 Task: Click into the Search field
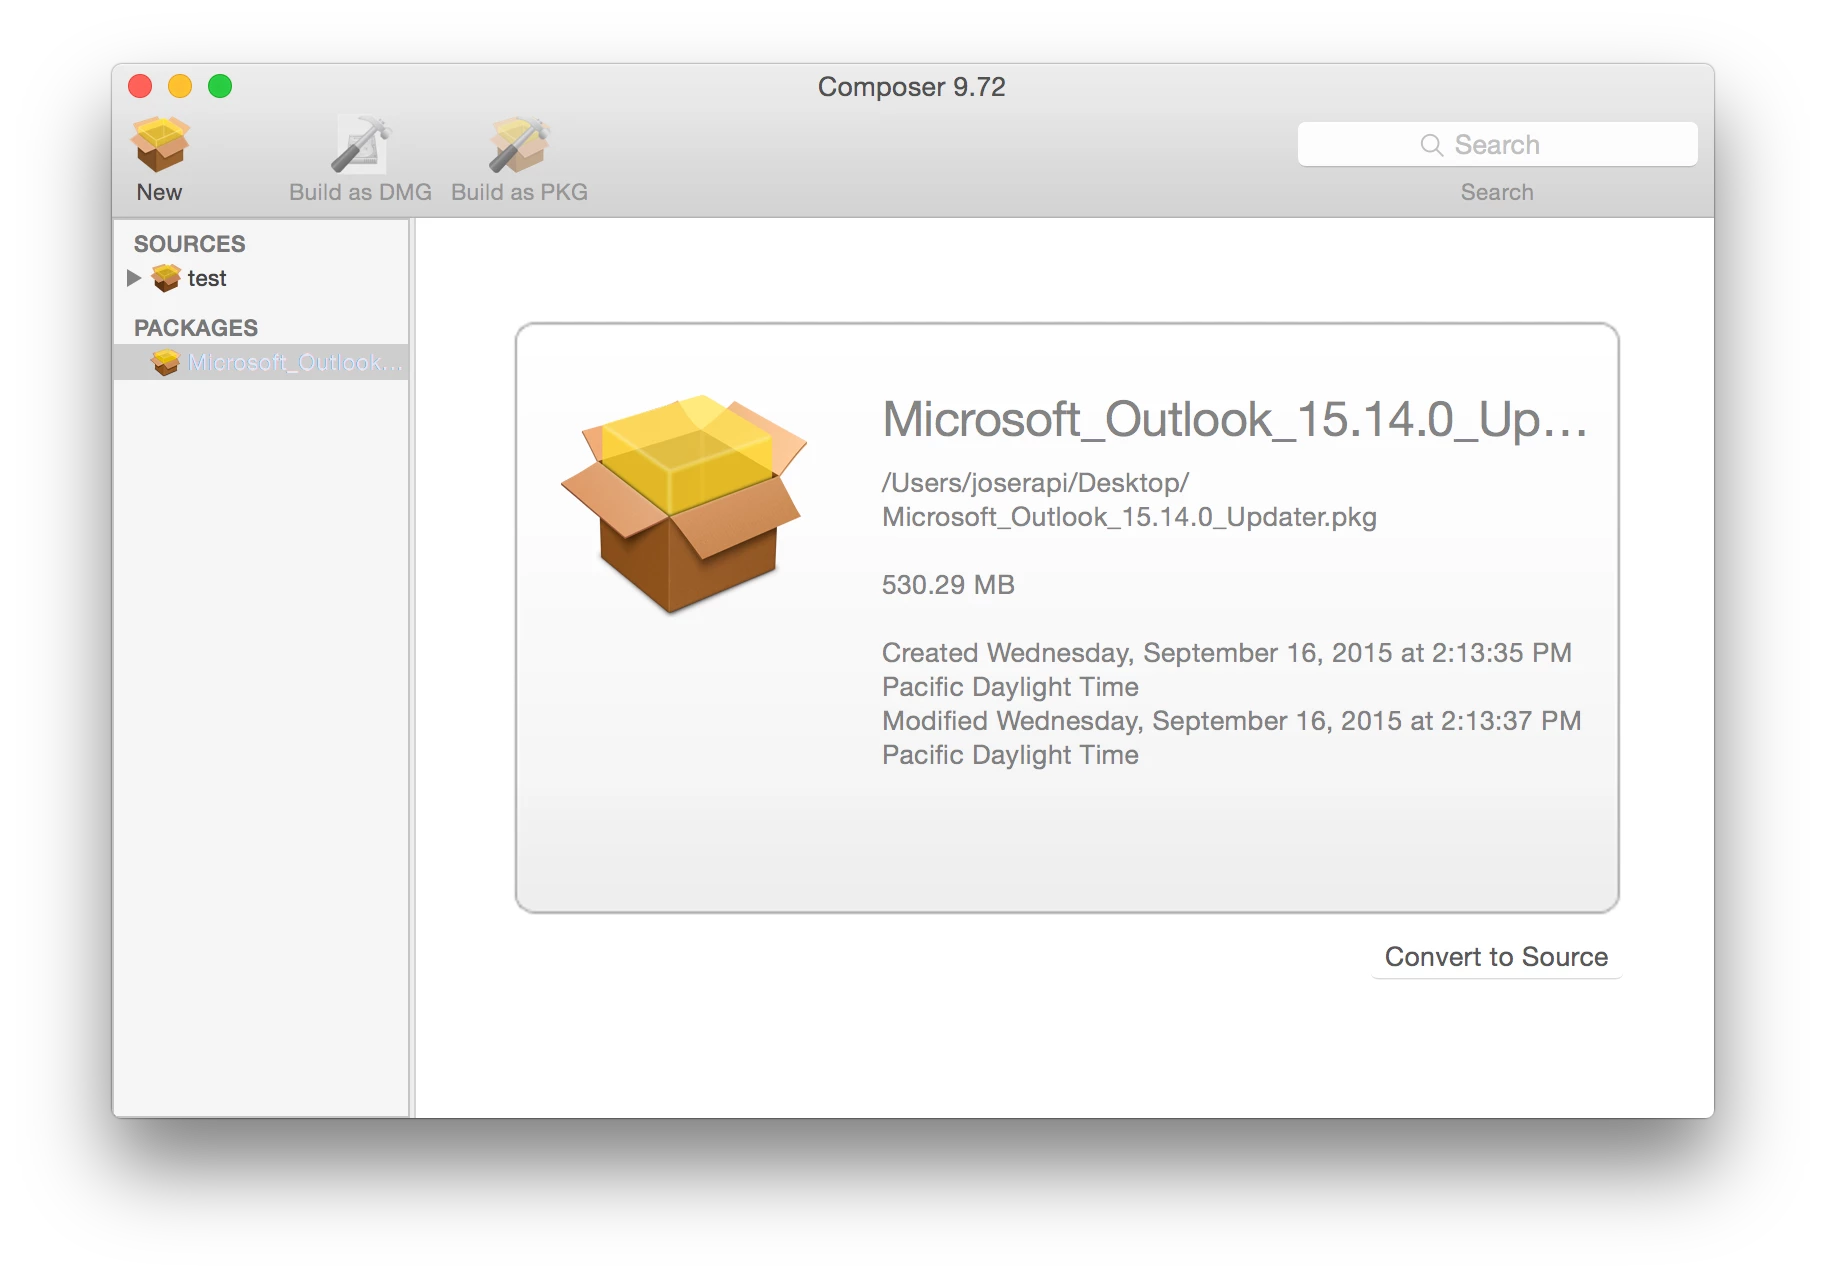click(1497, 145)
